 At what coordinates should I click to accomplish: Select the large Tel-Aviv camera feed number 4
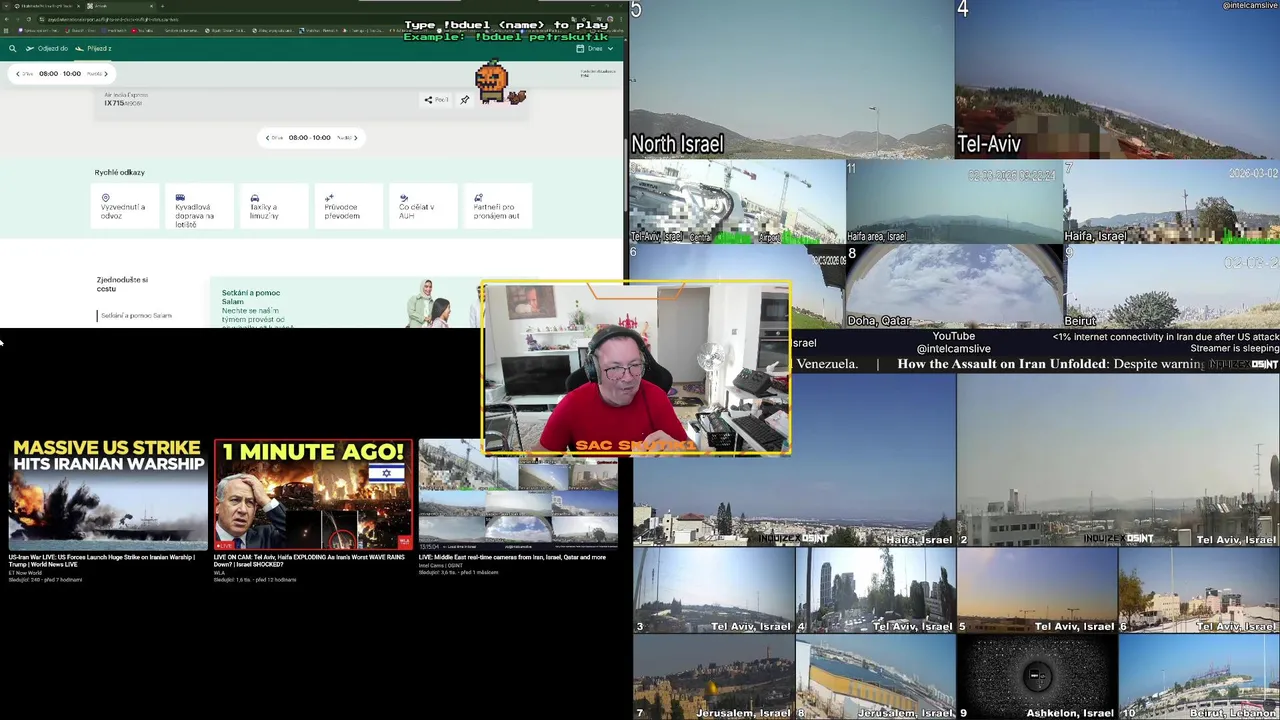(x=1117, y=79)
